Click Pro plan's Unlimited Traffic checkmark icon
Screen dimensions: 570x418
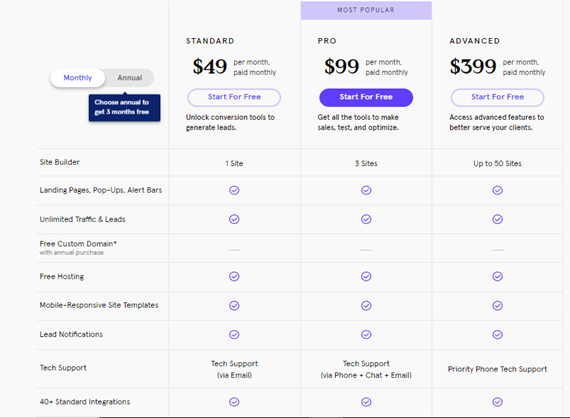pyautogui.click(x=366, y=219)
